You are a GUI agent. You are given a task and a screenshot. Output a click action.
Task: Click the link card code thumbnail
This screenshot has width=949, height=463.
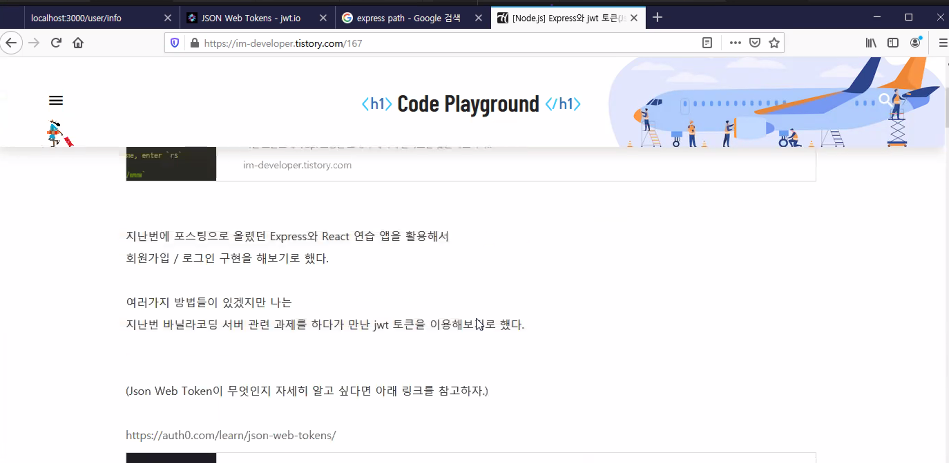[171, 163]
